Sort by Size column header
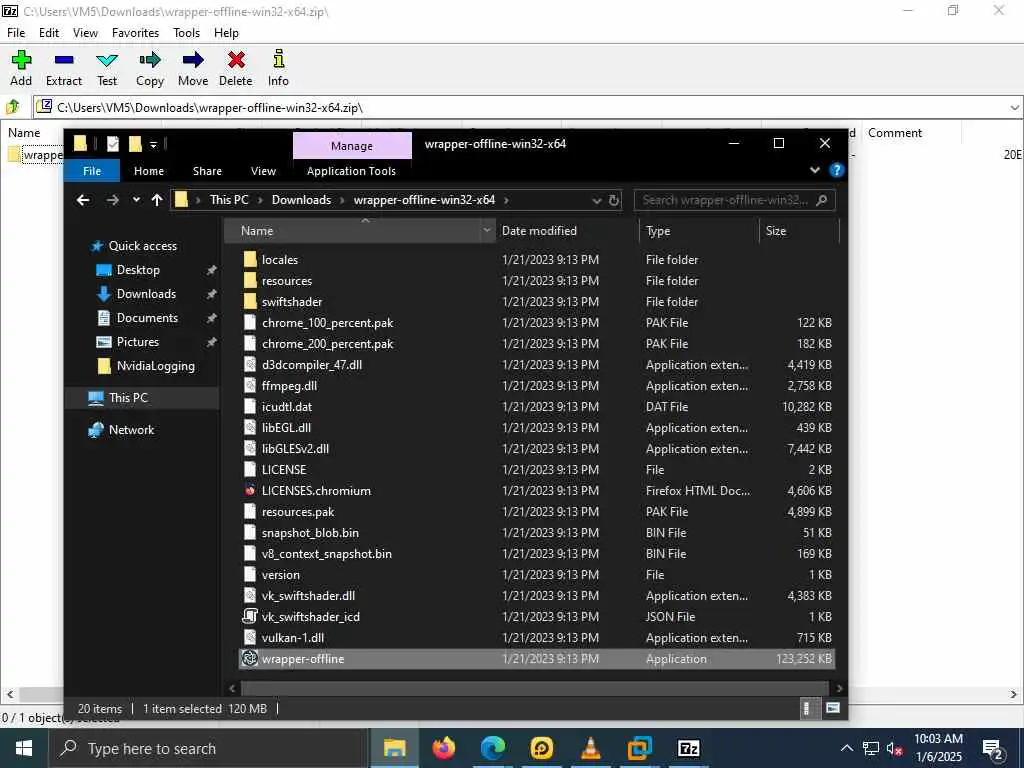The height and width of the screenshot is (768, 1024). pos(776,231)
